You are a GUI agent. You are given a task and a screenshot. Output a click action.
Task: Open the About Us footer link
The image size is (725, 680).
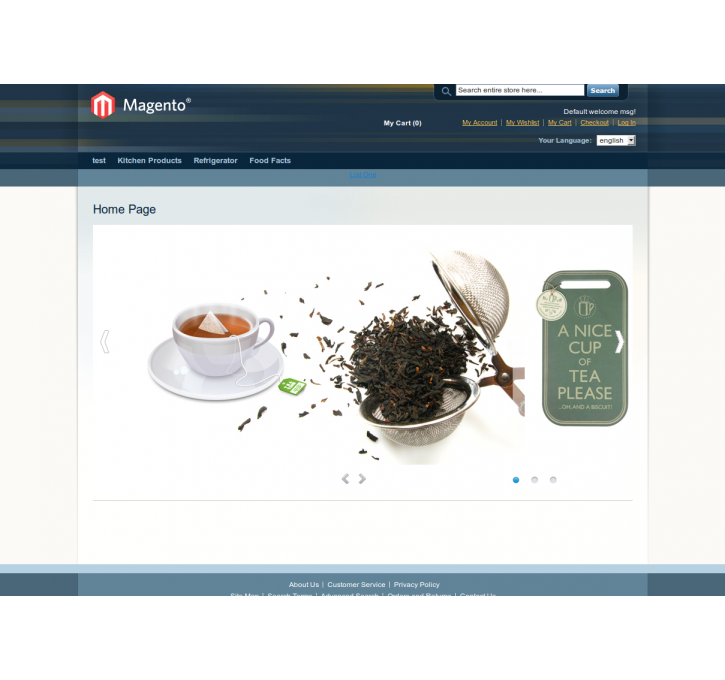[x=304, y=585]
